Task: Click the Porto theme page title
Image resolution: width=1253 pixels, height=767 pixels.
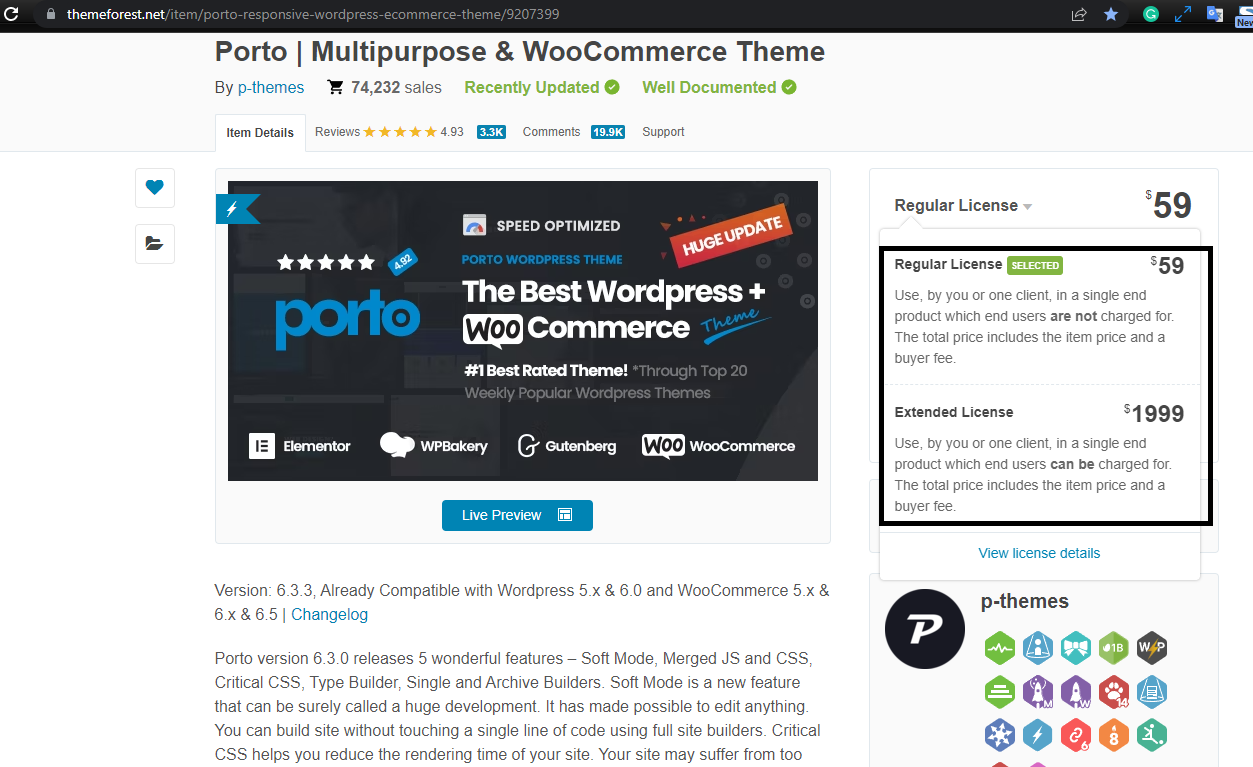Action: pyautogui.click(x=520, y=51)
